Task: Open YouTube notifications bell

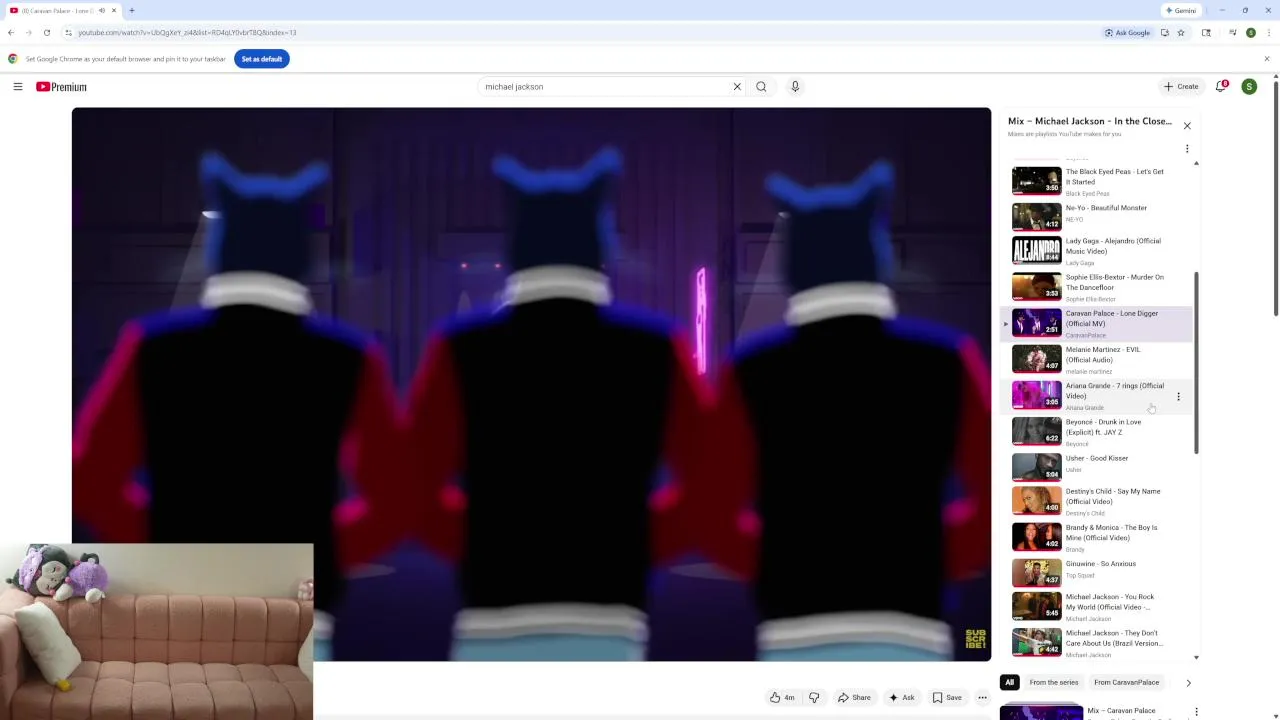Action: (1222, 87)
